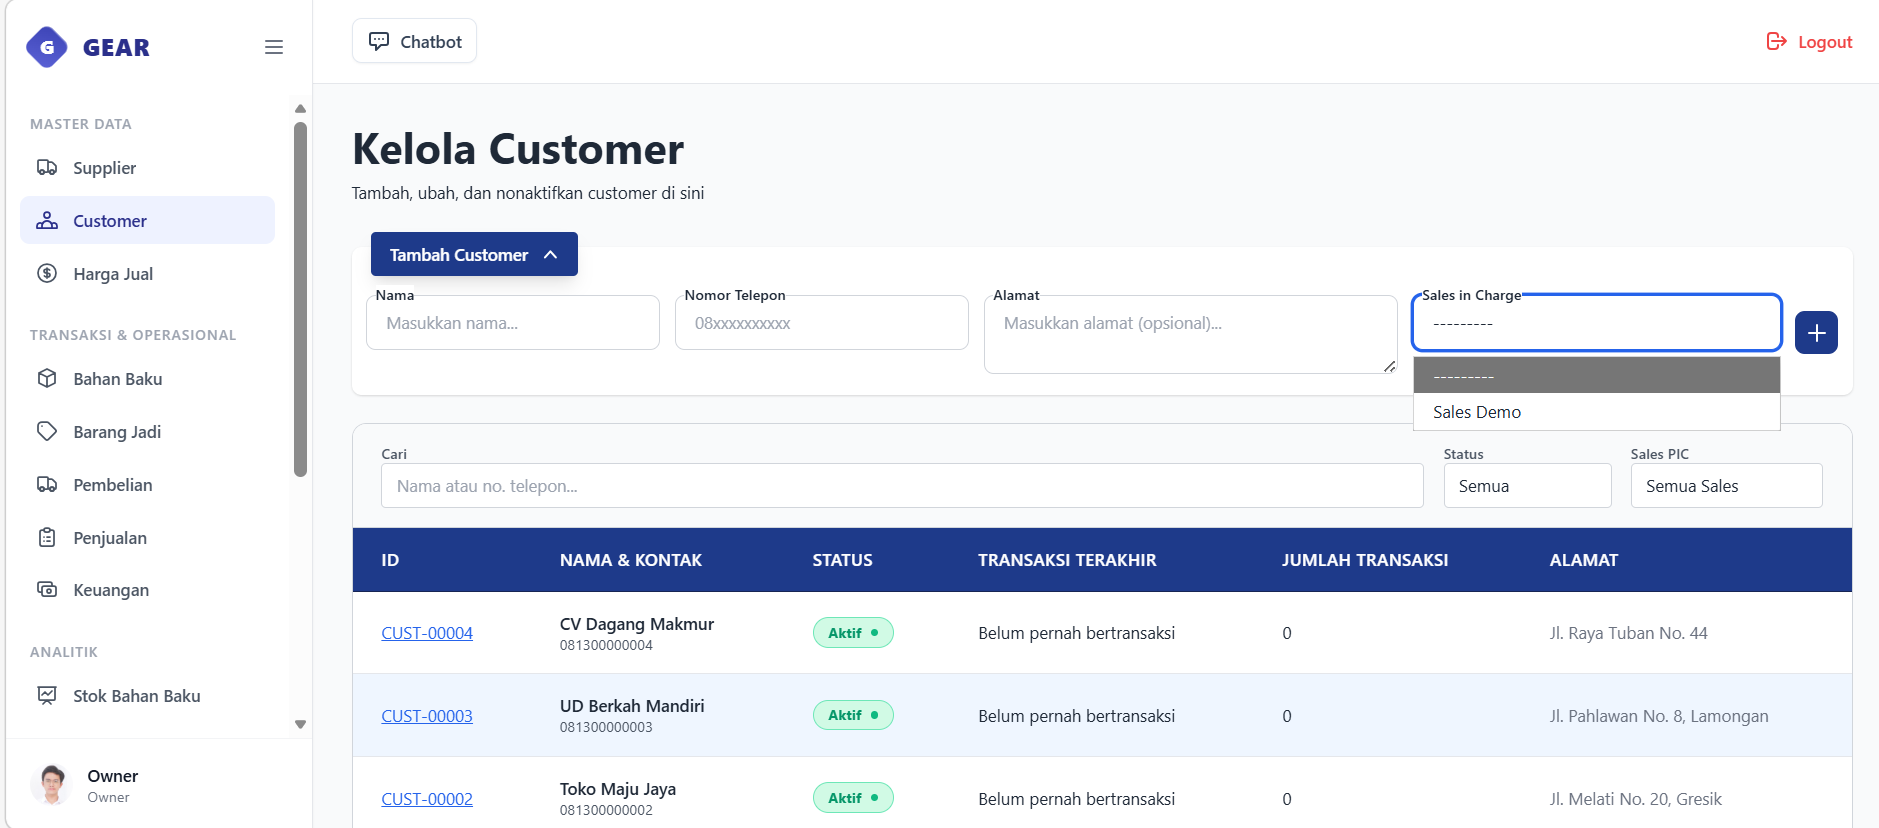Click sidebar scrollbar down arrow

coord(300,724)
